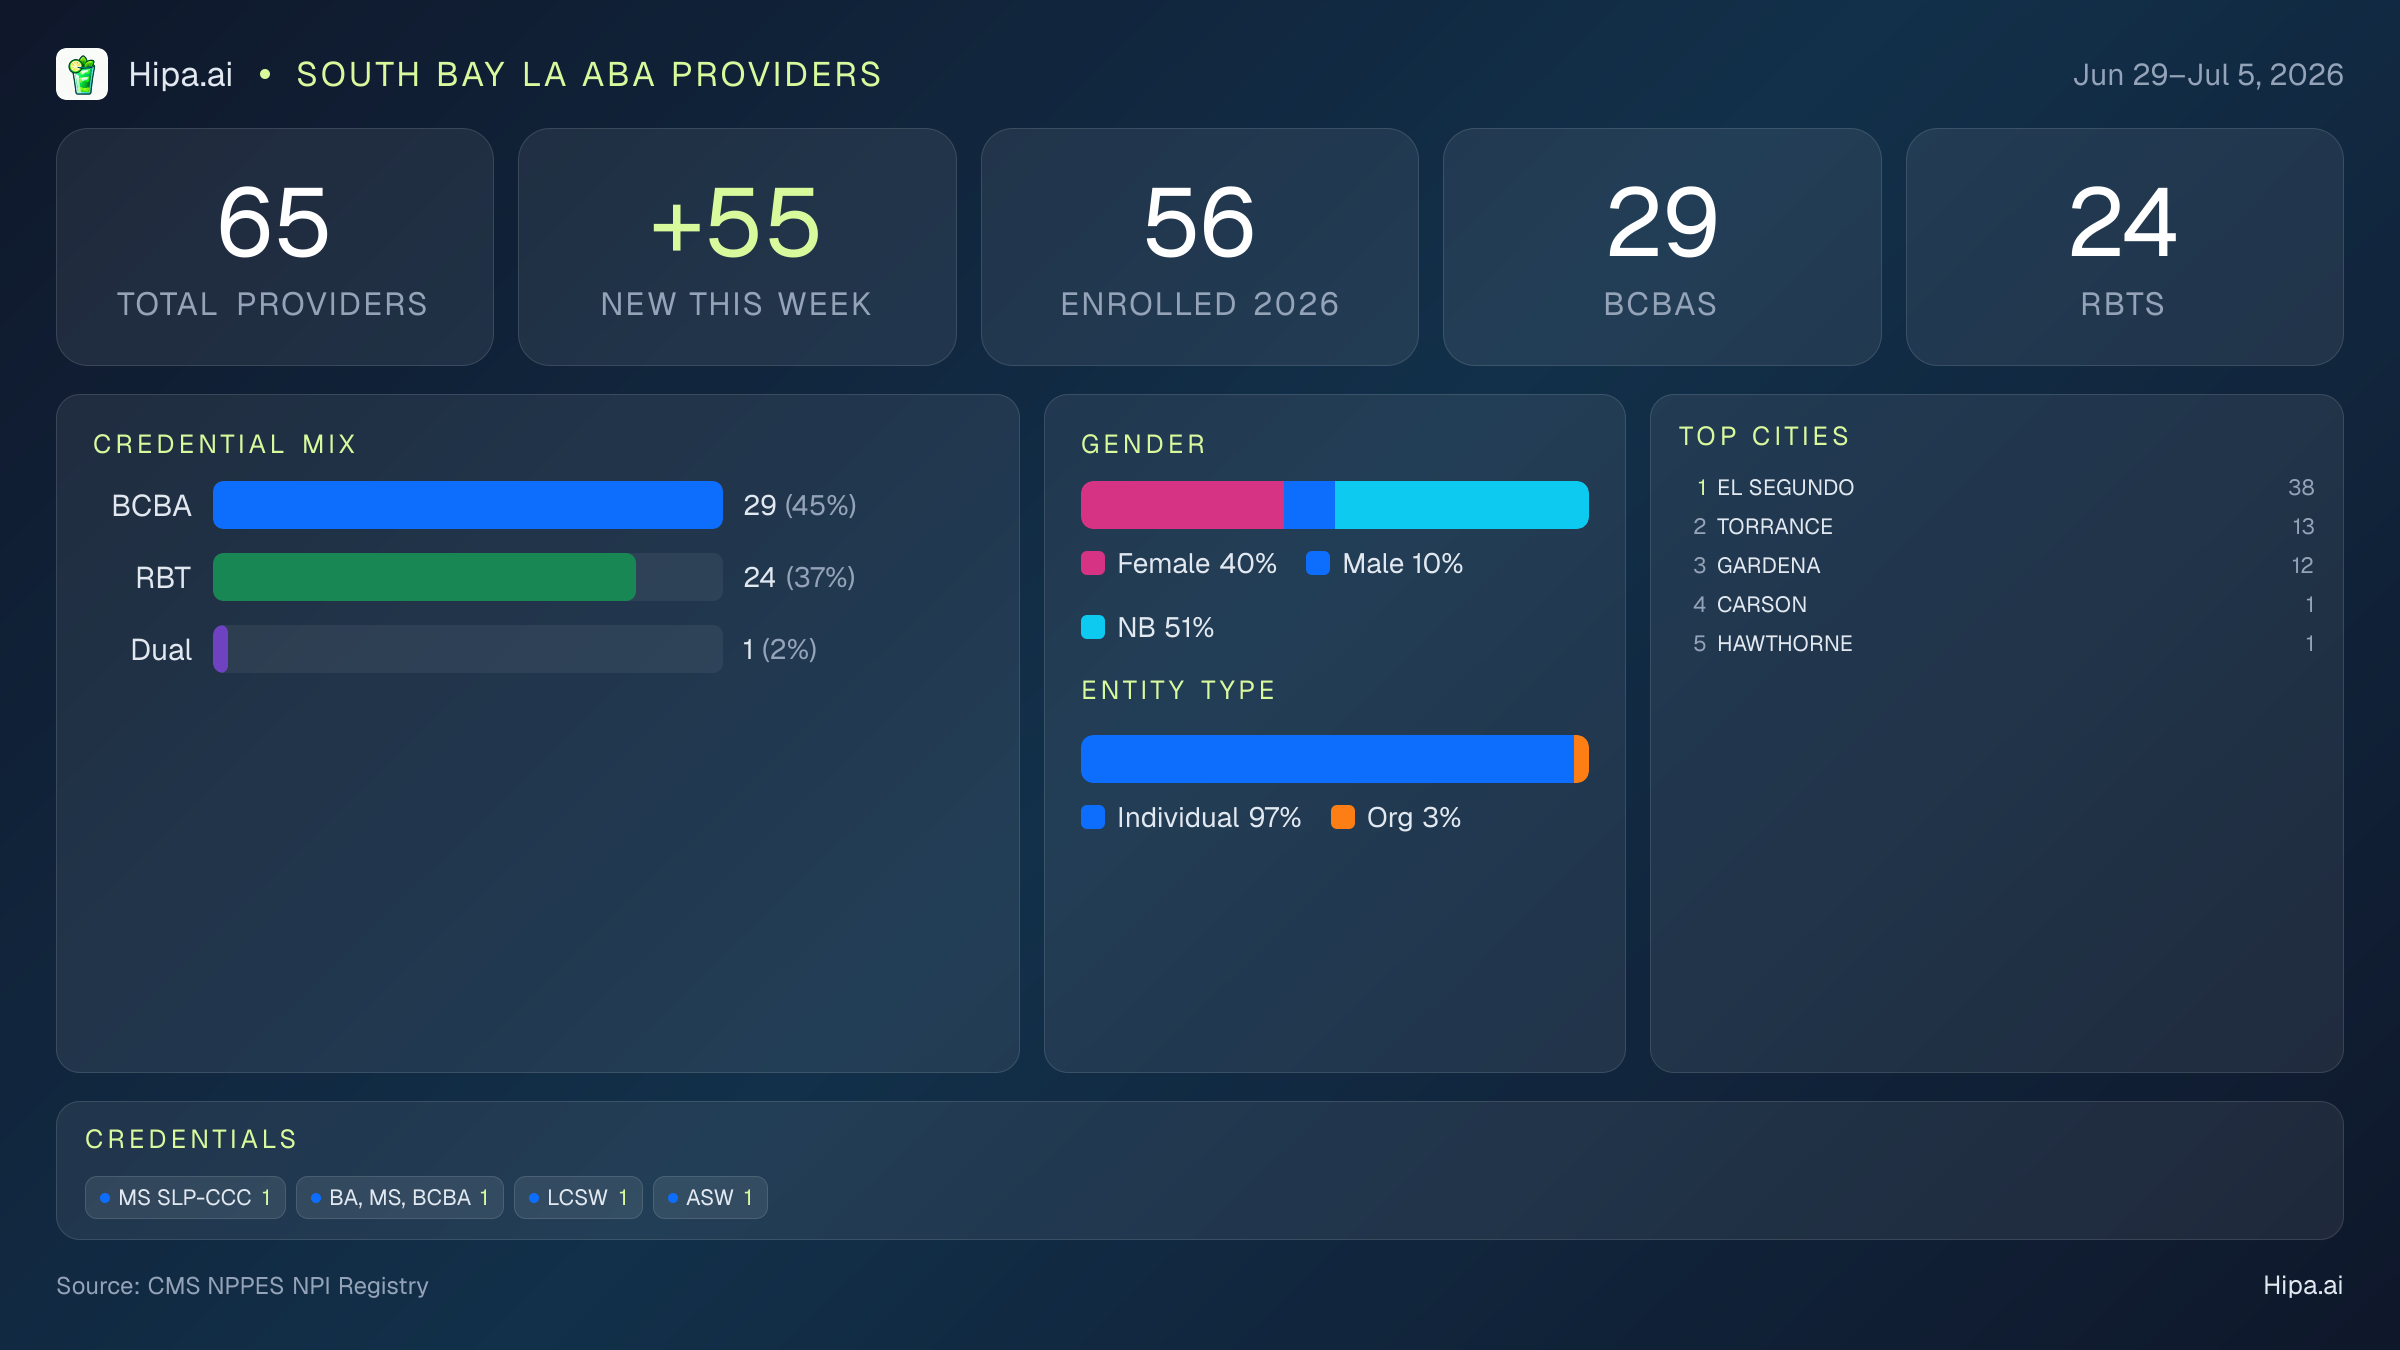Open the 24 RBTs stat card
Viewport: 2400px width, 1350px height.
2124,247
